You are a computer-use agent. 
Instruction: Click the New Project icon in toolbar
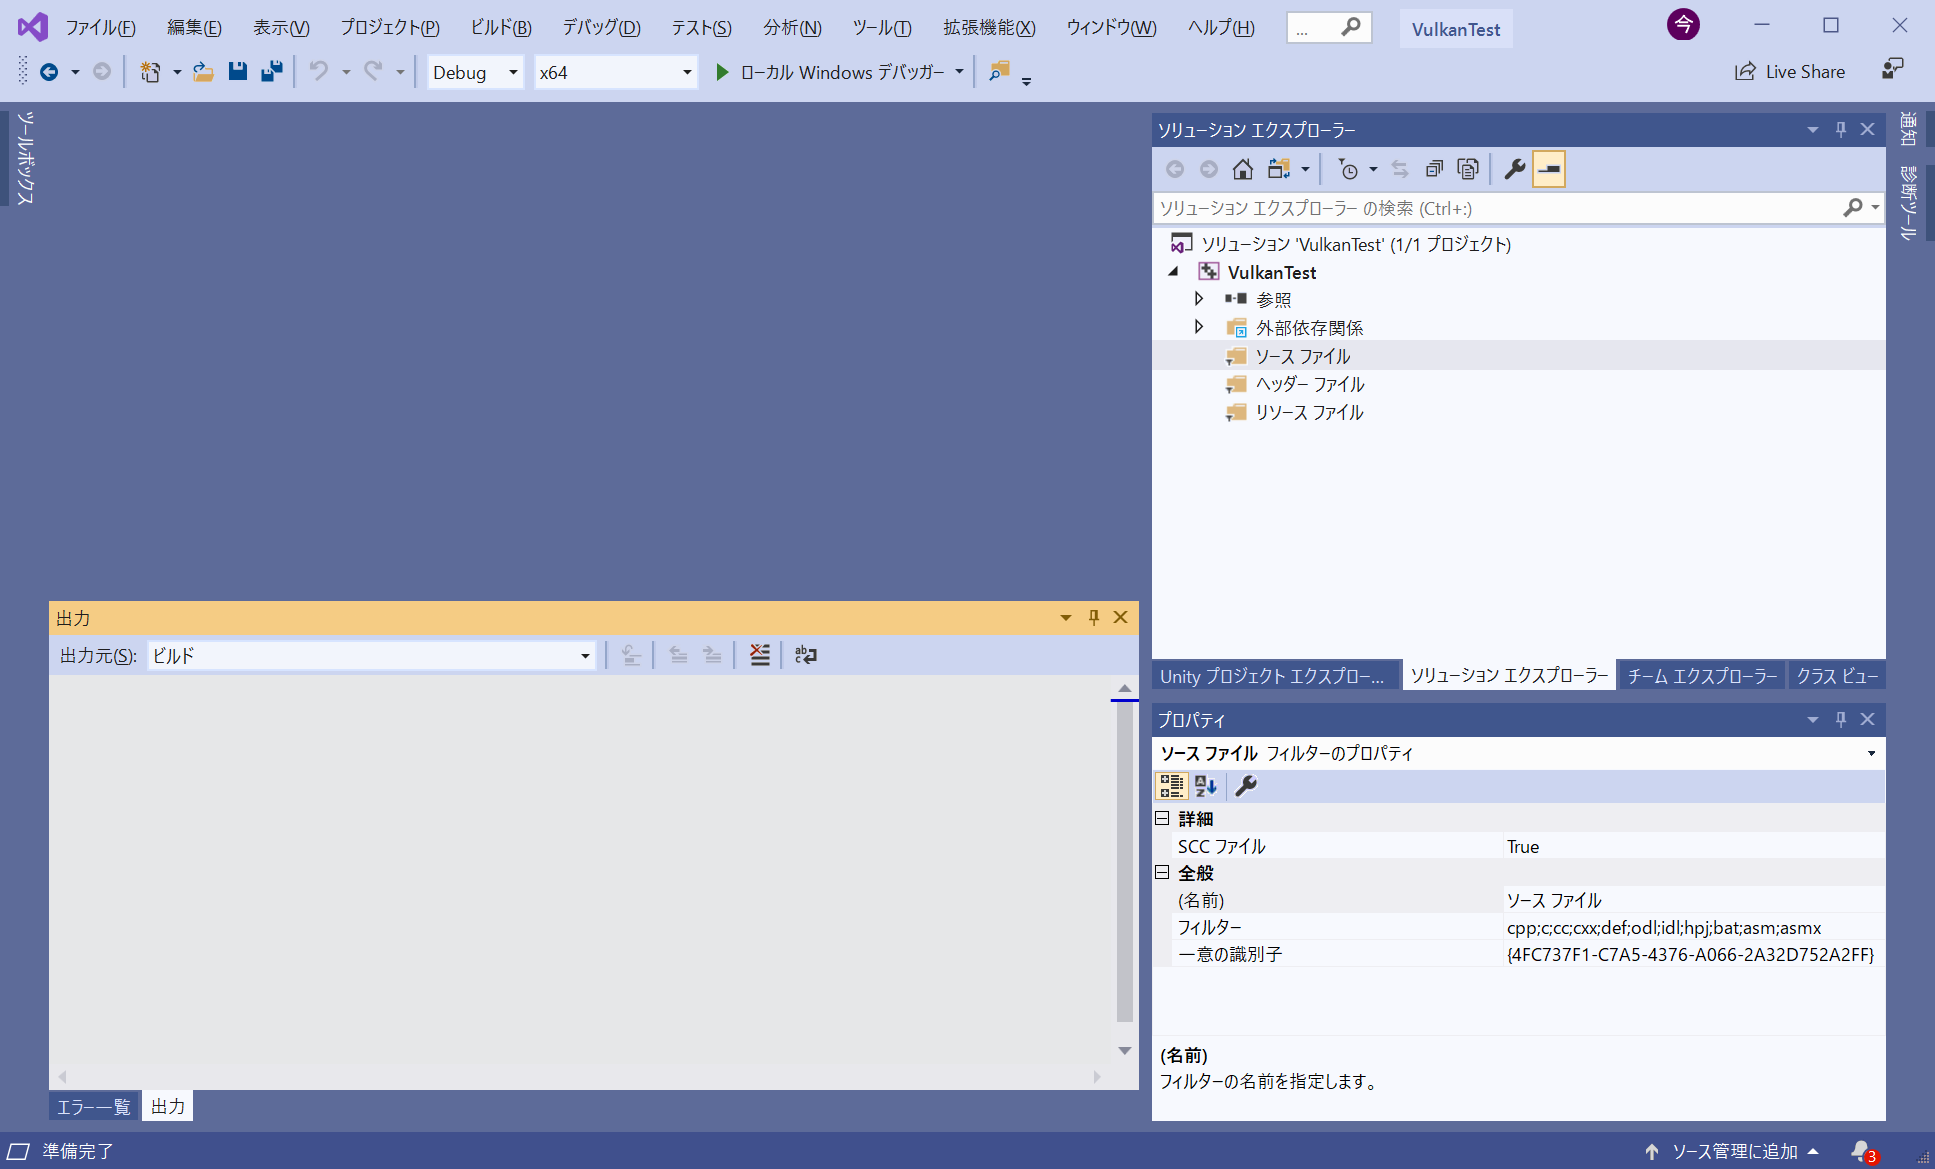pos(150,72)
